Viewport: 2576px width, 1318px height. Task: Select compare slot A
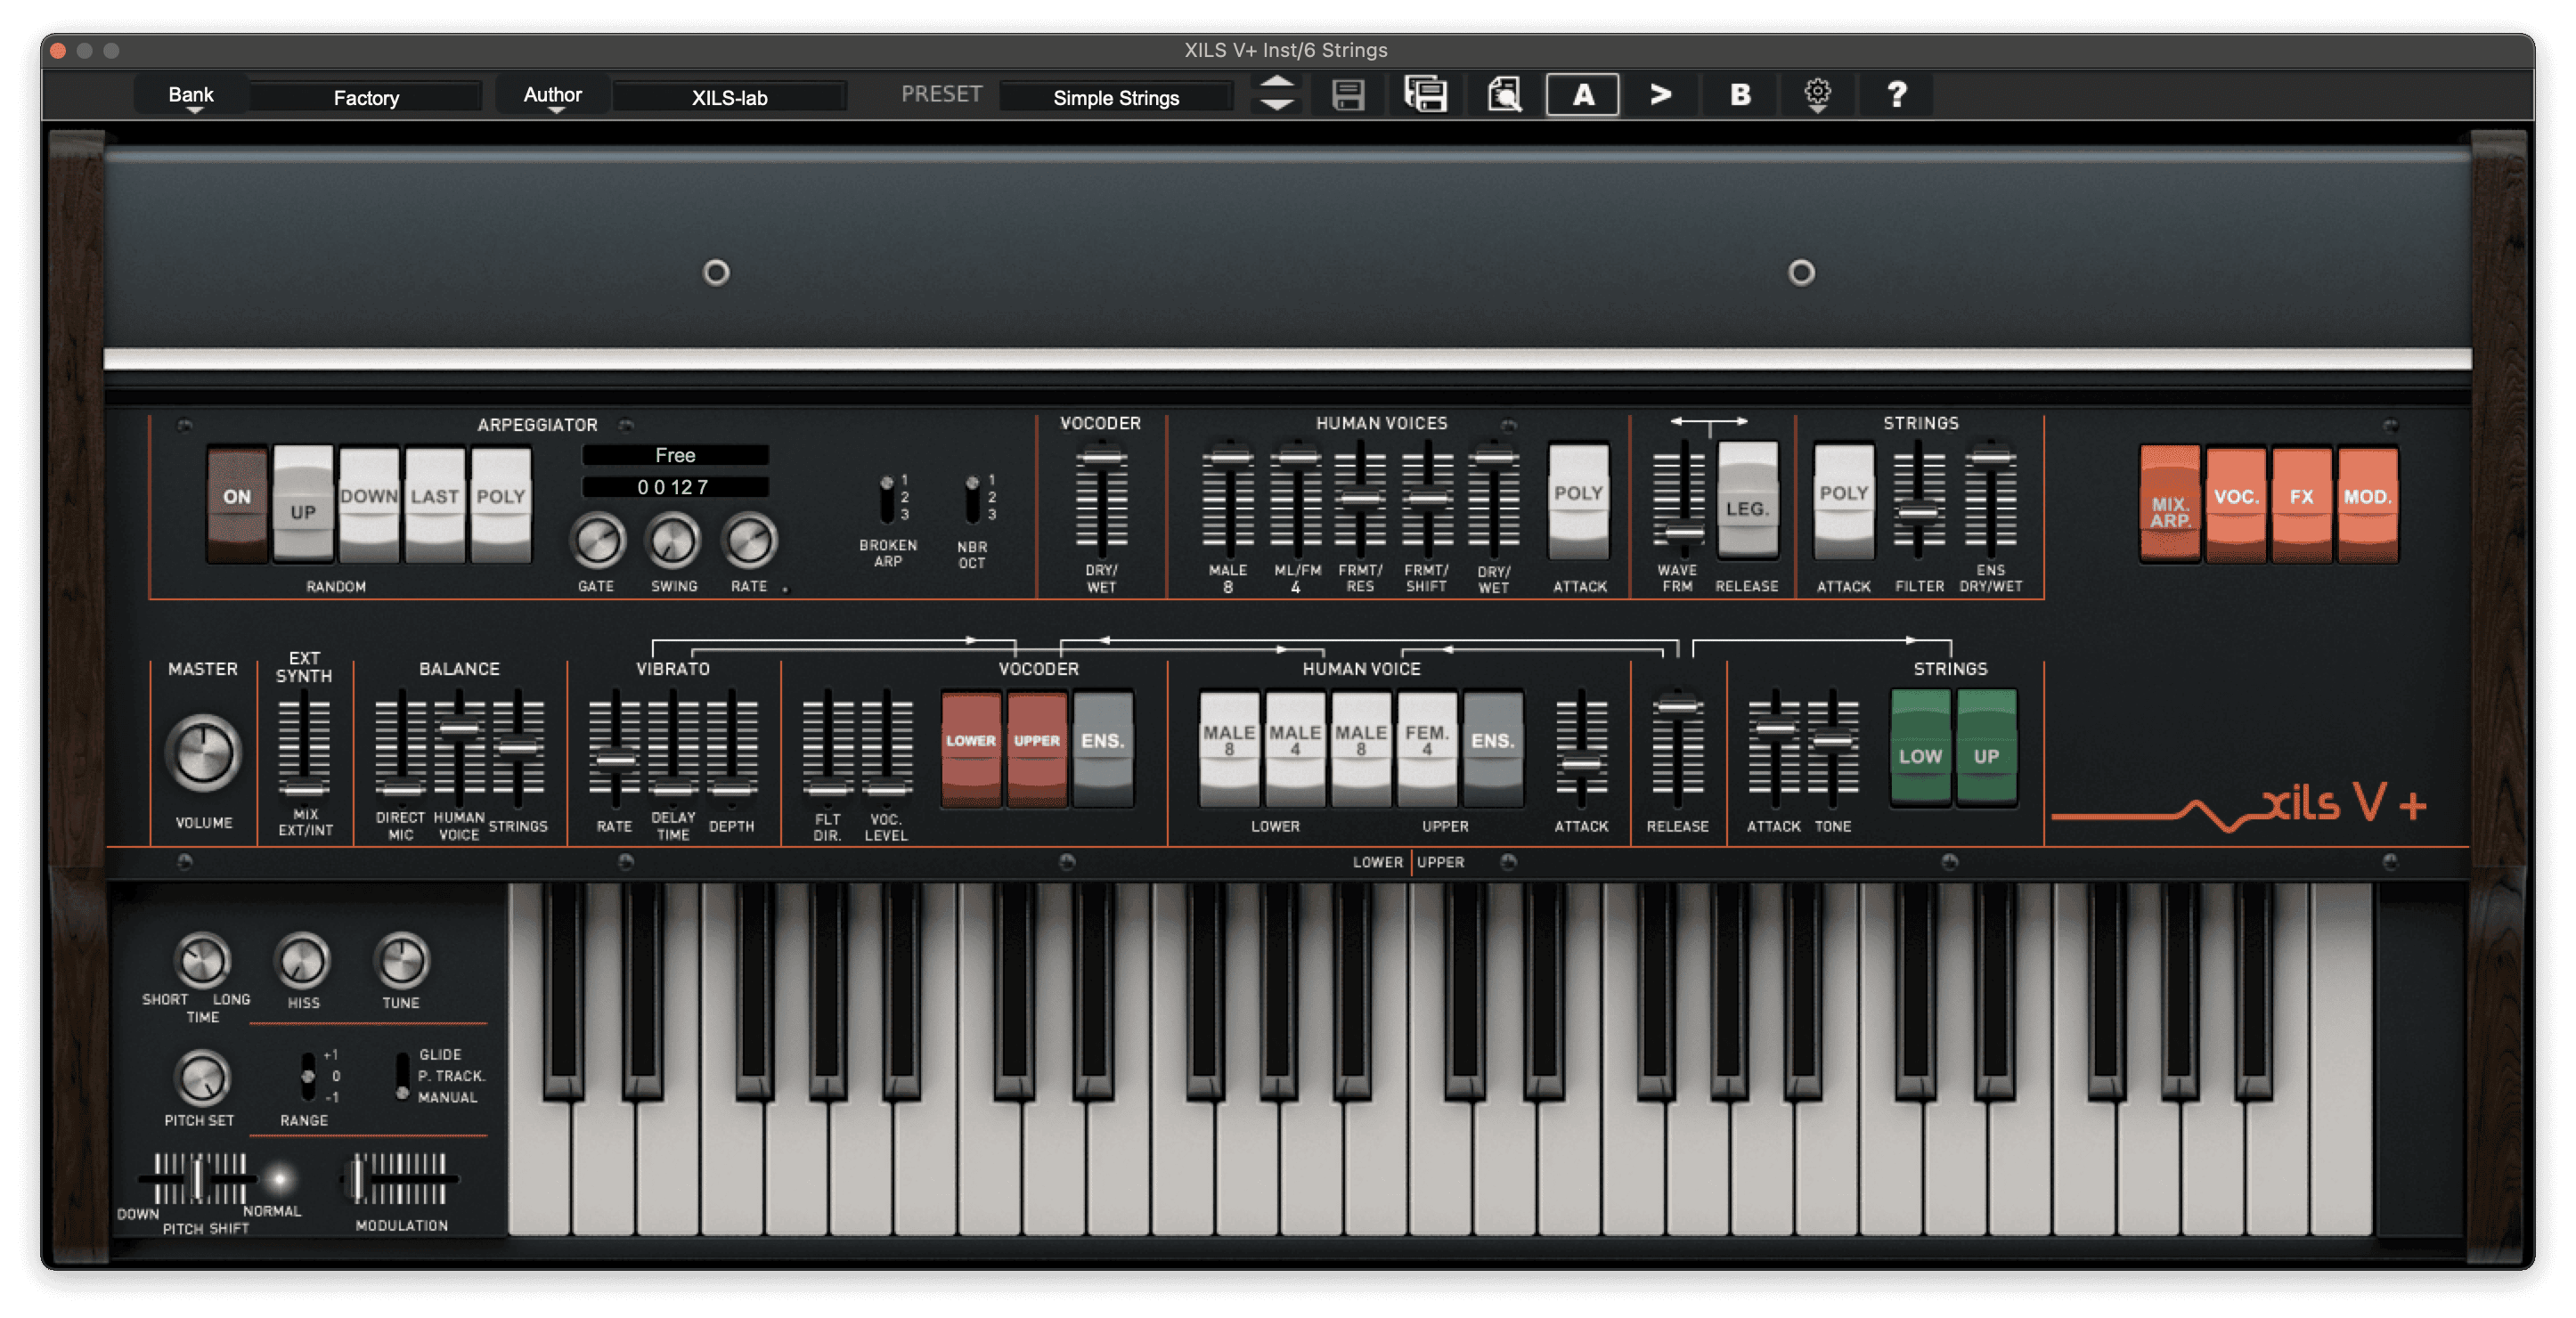[1582, 95]
